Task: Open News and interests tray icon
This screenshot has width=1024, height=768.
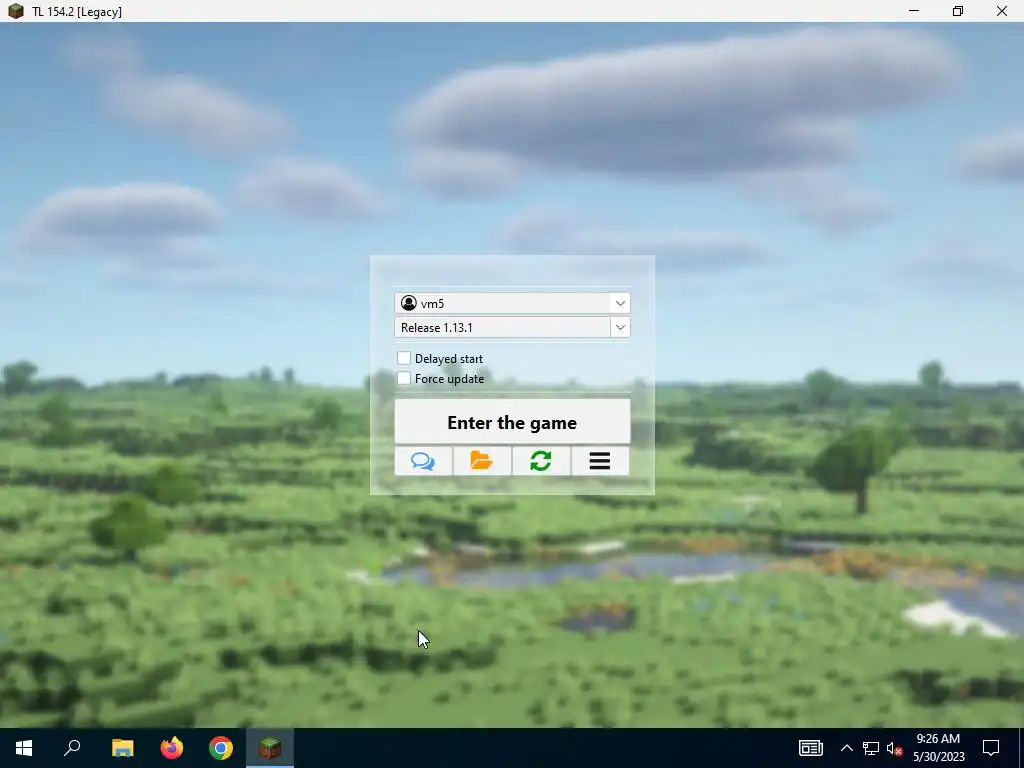Action: 810,748
